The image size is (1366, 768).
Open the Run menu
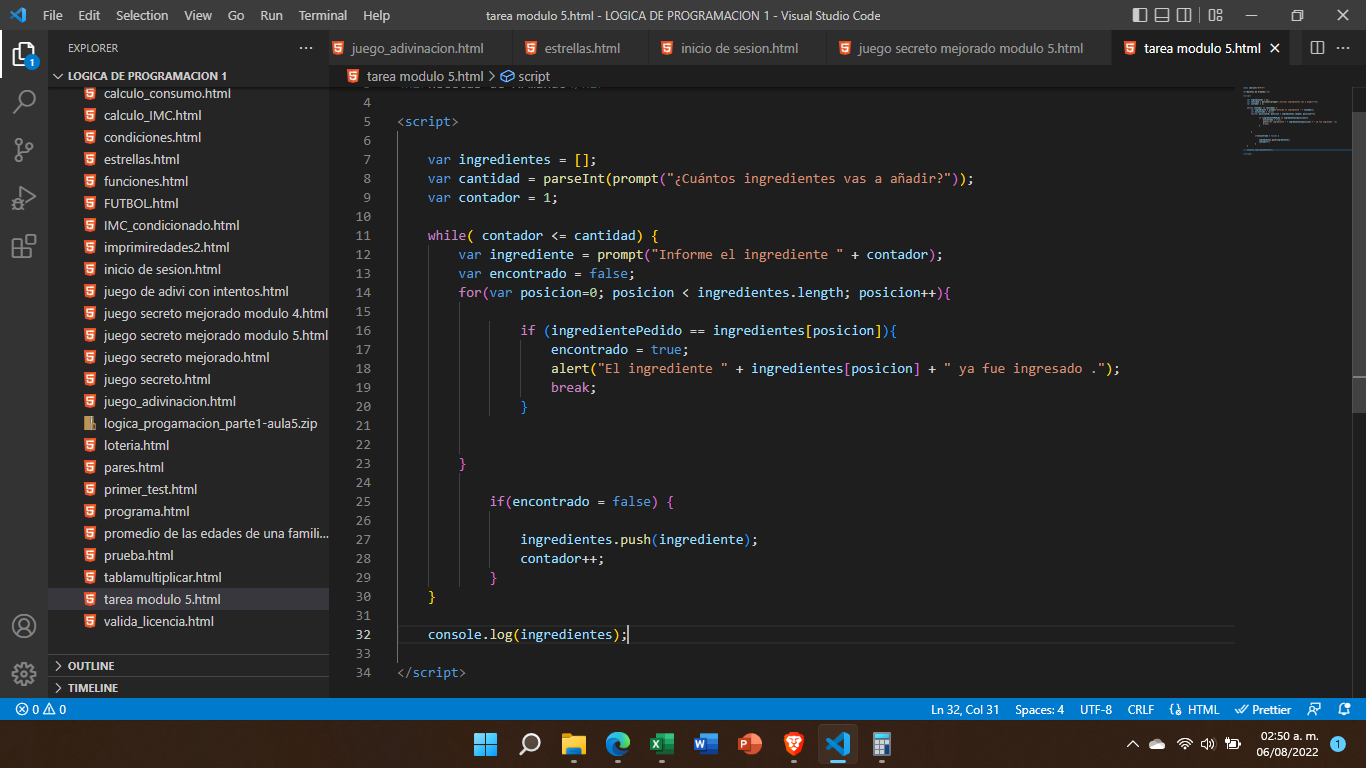pyautogui.click(x=271, y=15)
